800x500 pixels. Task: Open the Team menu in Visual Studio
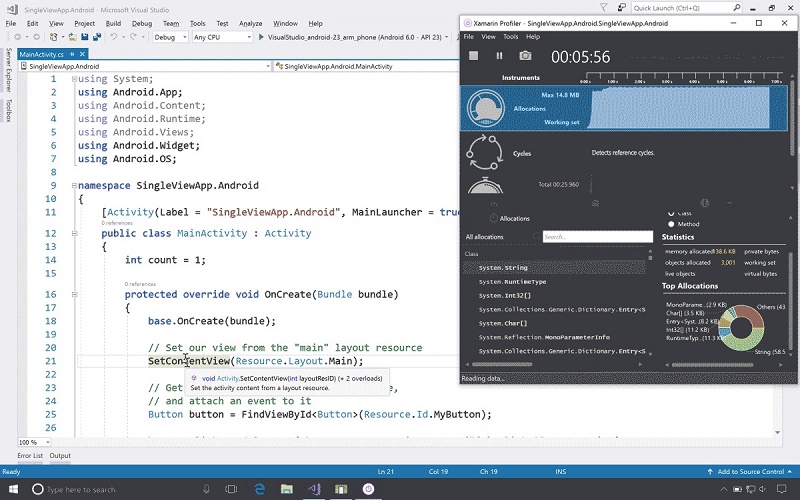point(171,23)
